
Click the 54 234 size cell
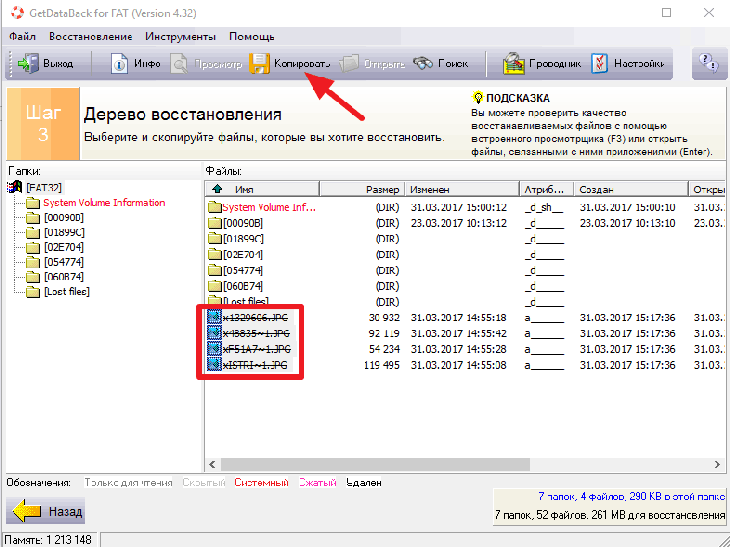384,349
